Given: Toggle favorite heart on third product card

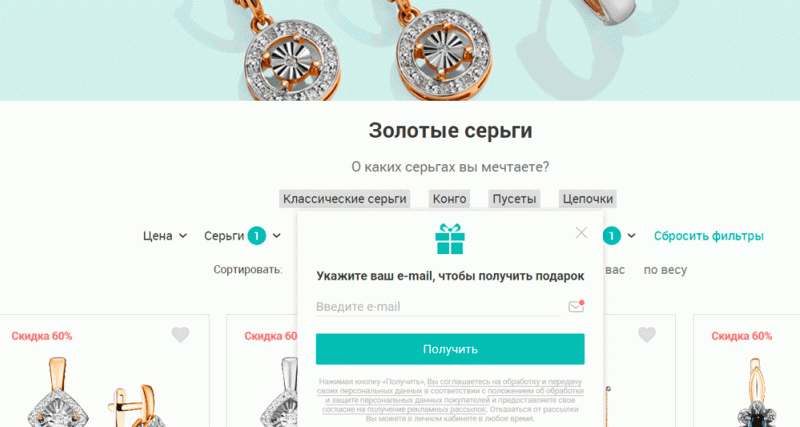Looking at the screenshot, I should 646,335.
